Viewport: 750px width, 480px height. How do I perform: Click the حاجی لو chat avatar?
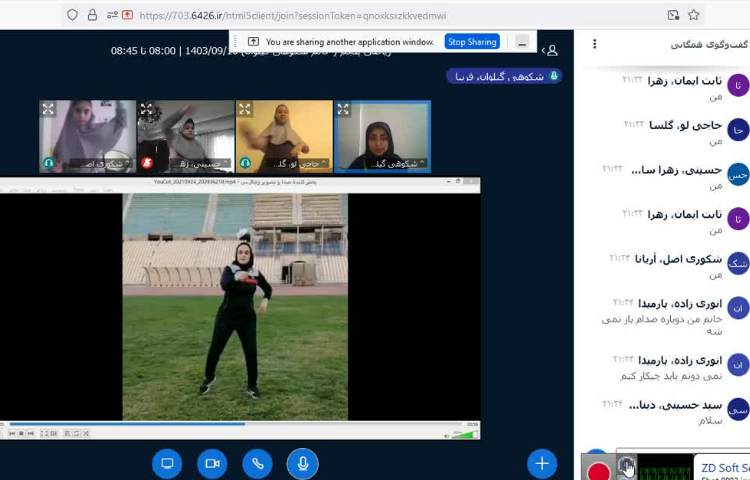pyautogui.click(x=738, y=130)
